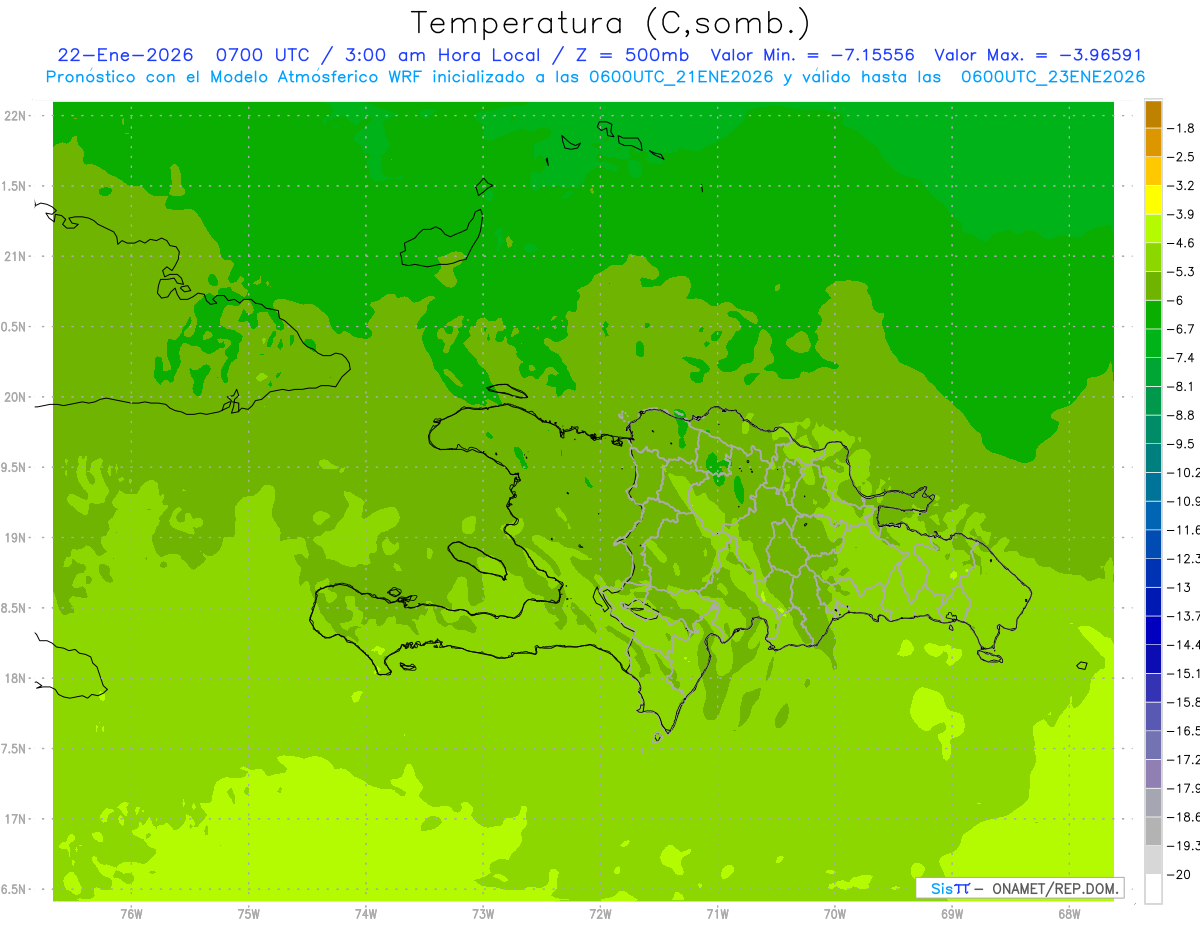Click the '74W' longitude label
The width and height of the screenshot is (1200, 927).
coord(366,913)
